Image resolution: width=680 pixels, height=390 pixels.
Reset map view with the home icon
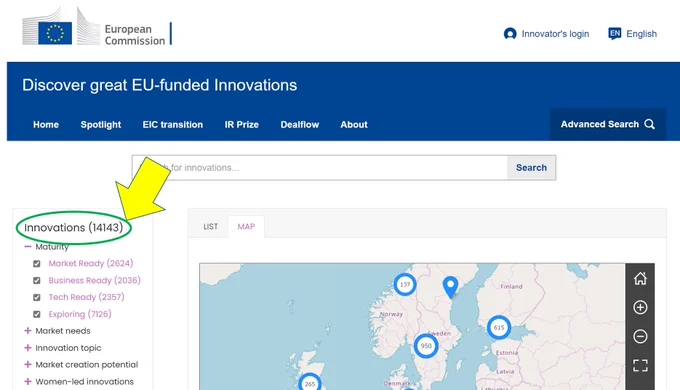tap(640, 279)
